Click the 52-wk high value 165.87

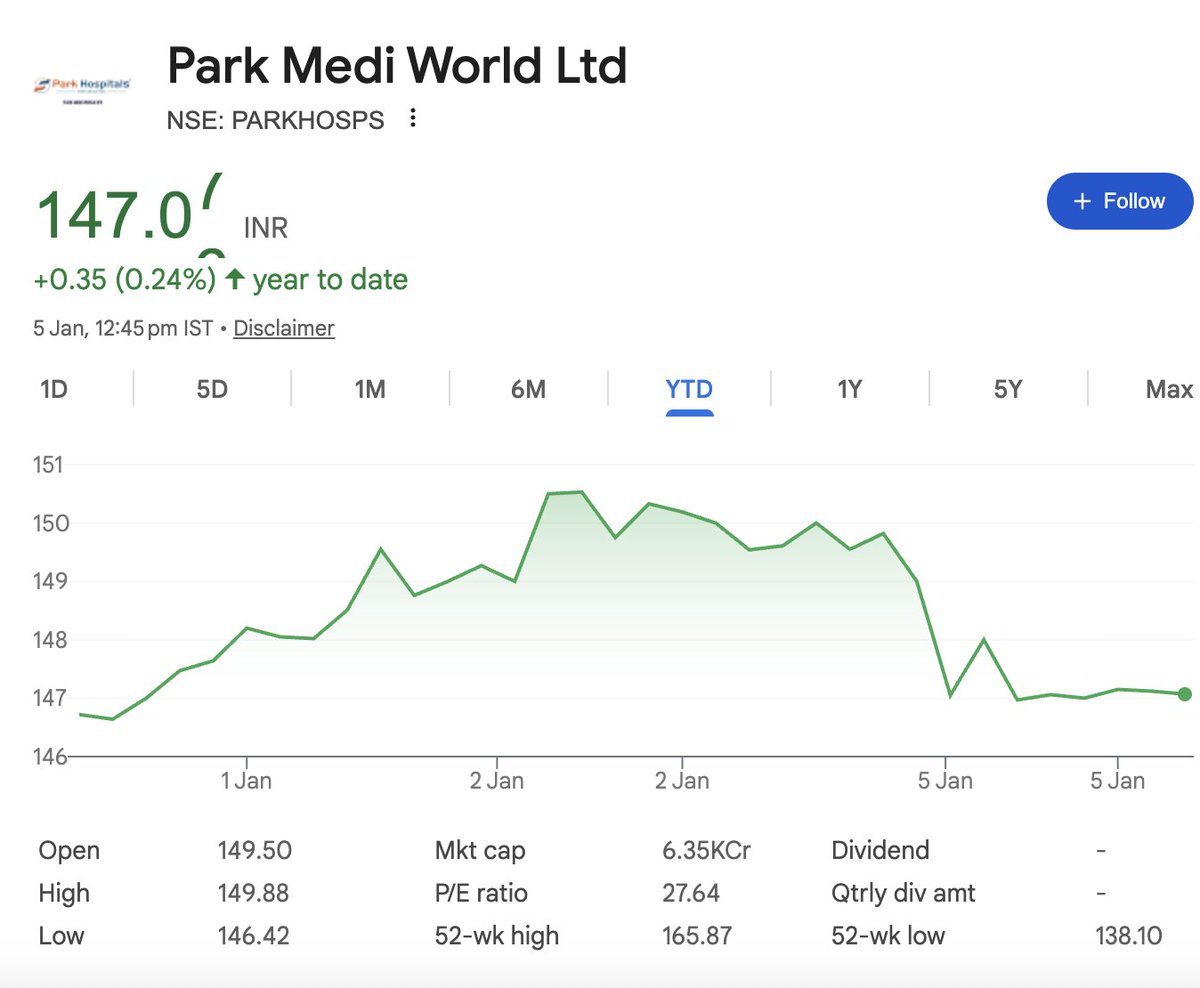(697, 936)
